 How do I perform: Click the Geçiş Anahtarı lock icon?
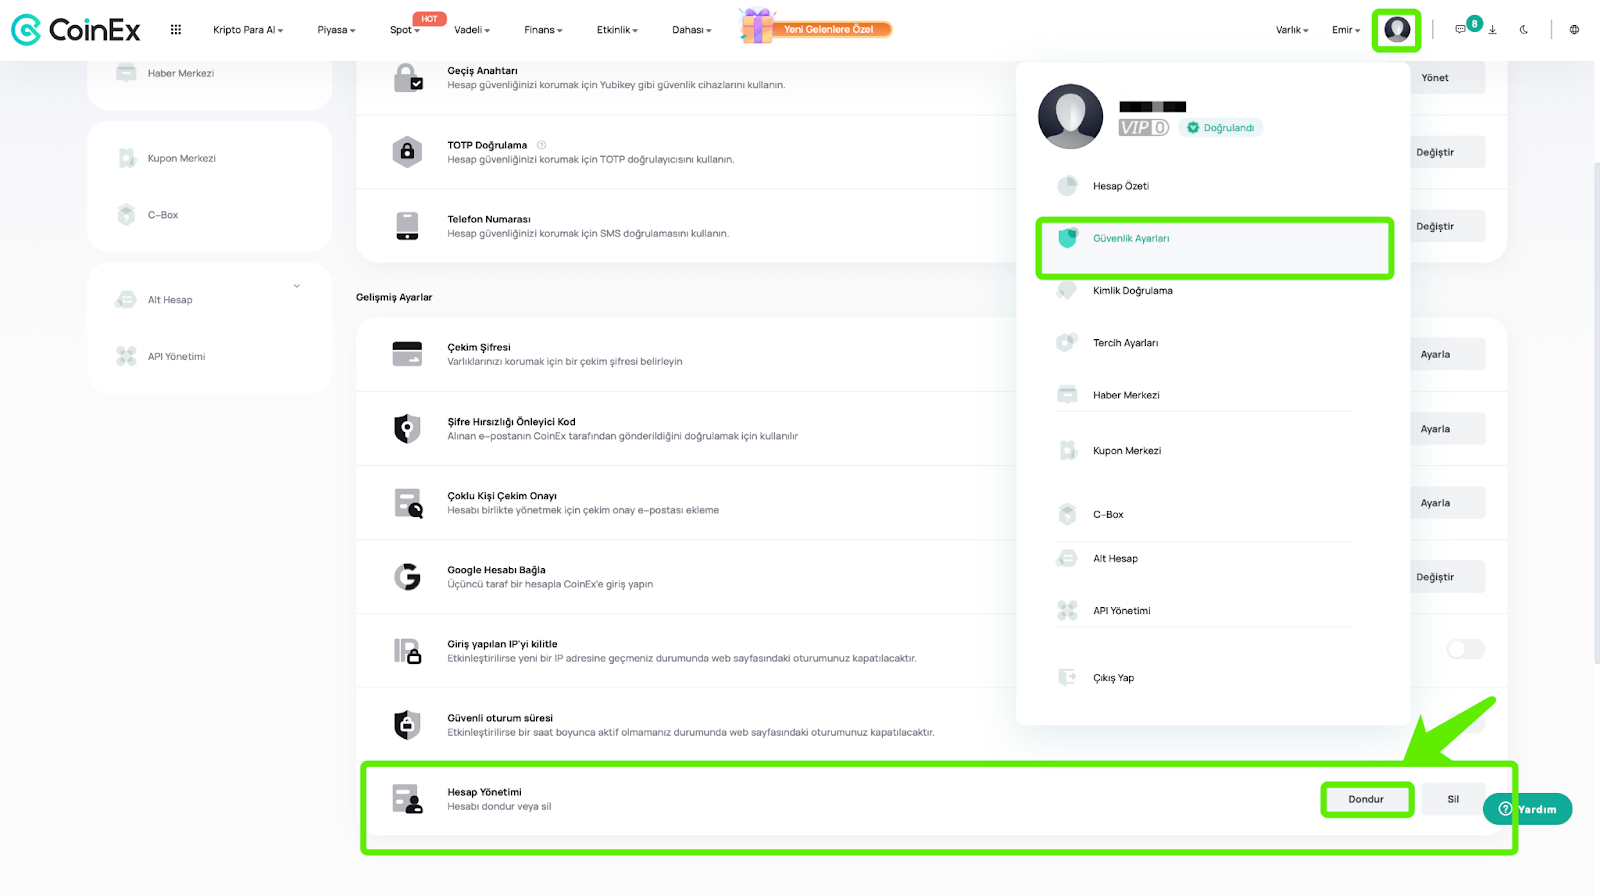point(408,78)
